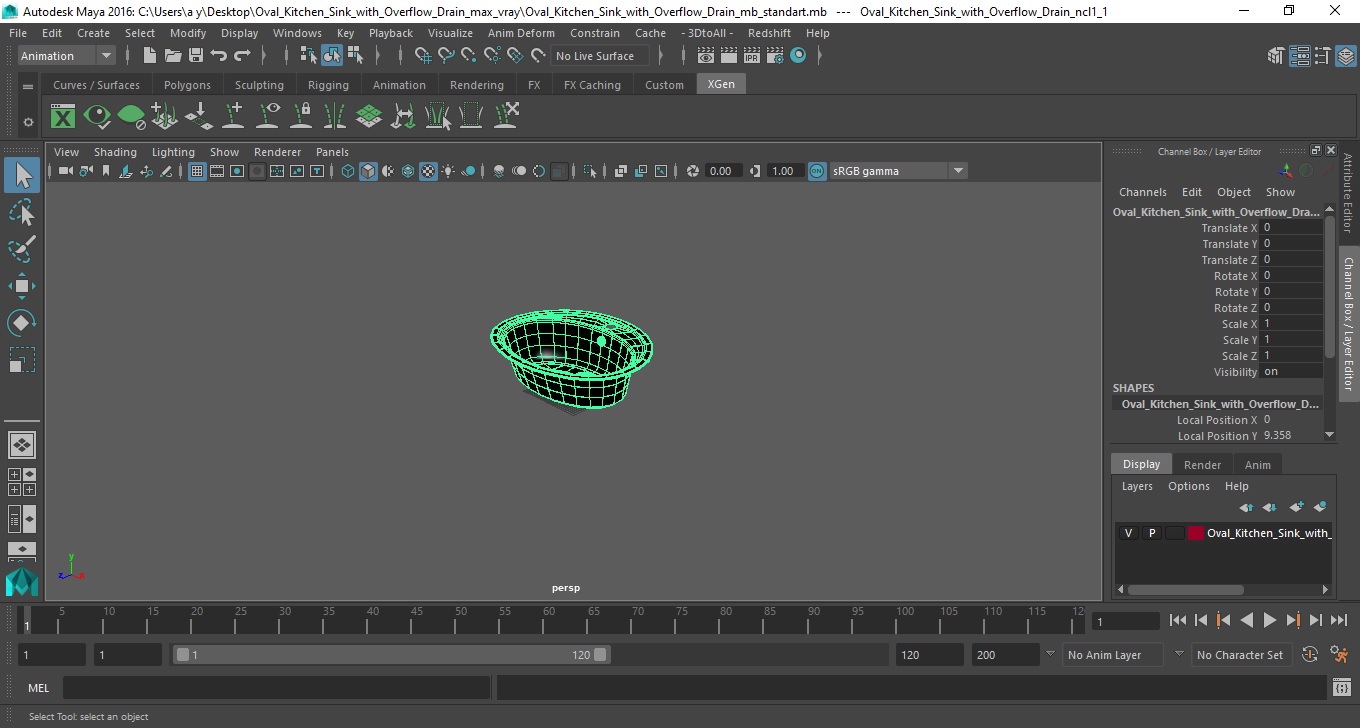Click the XGen clear preview leaf icon
The height and width of the screenshot is (728, 1360).
click(131, 117)
